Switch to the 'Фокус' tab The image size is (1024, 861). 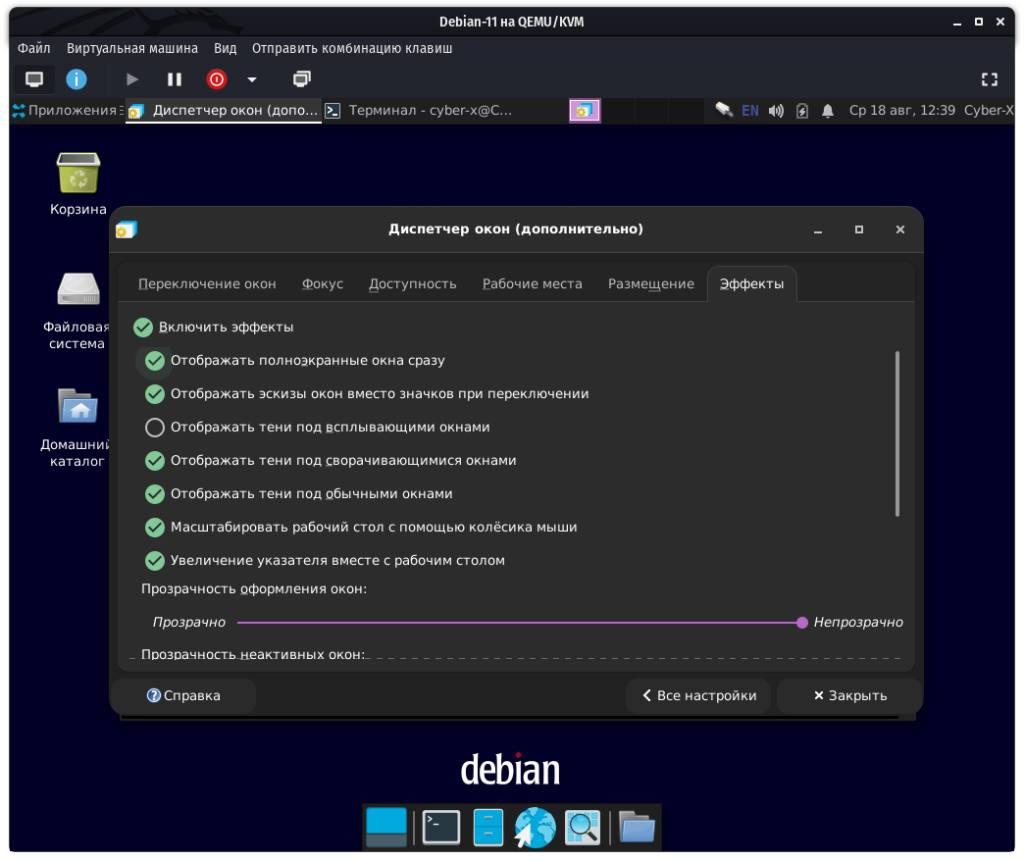pos(322,284)
